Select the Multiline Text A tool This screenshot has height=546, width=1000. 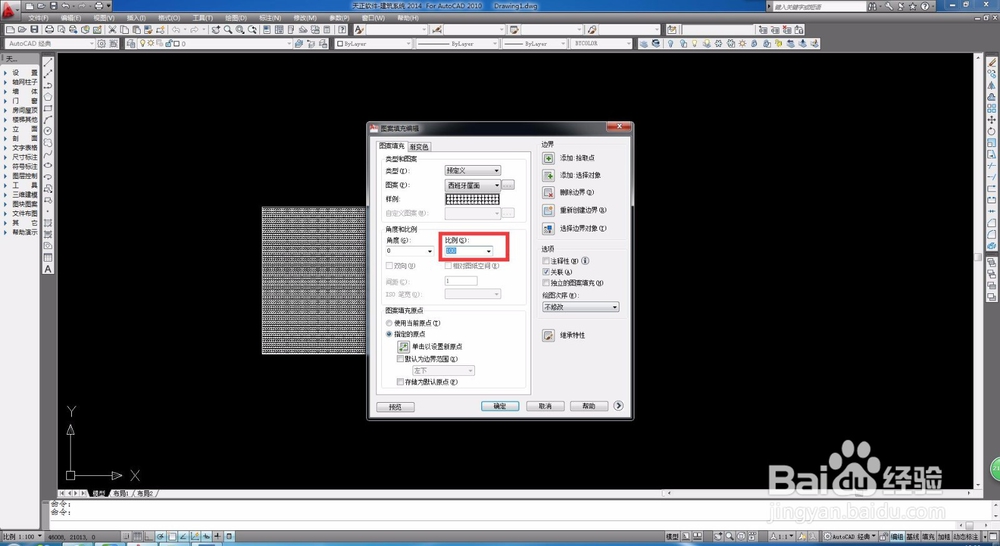(48, 269)
